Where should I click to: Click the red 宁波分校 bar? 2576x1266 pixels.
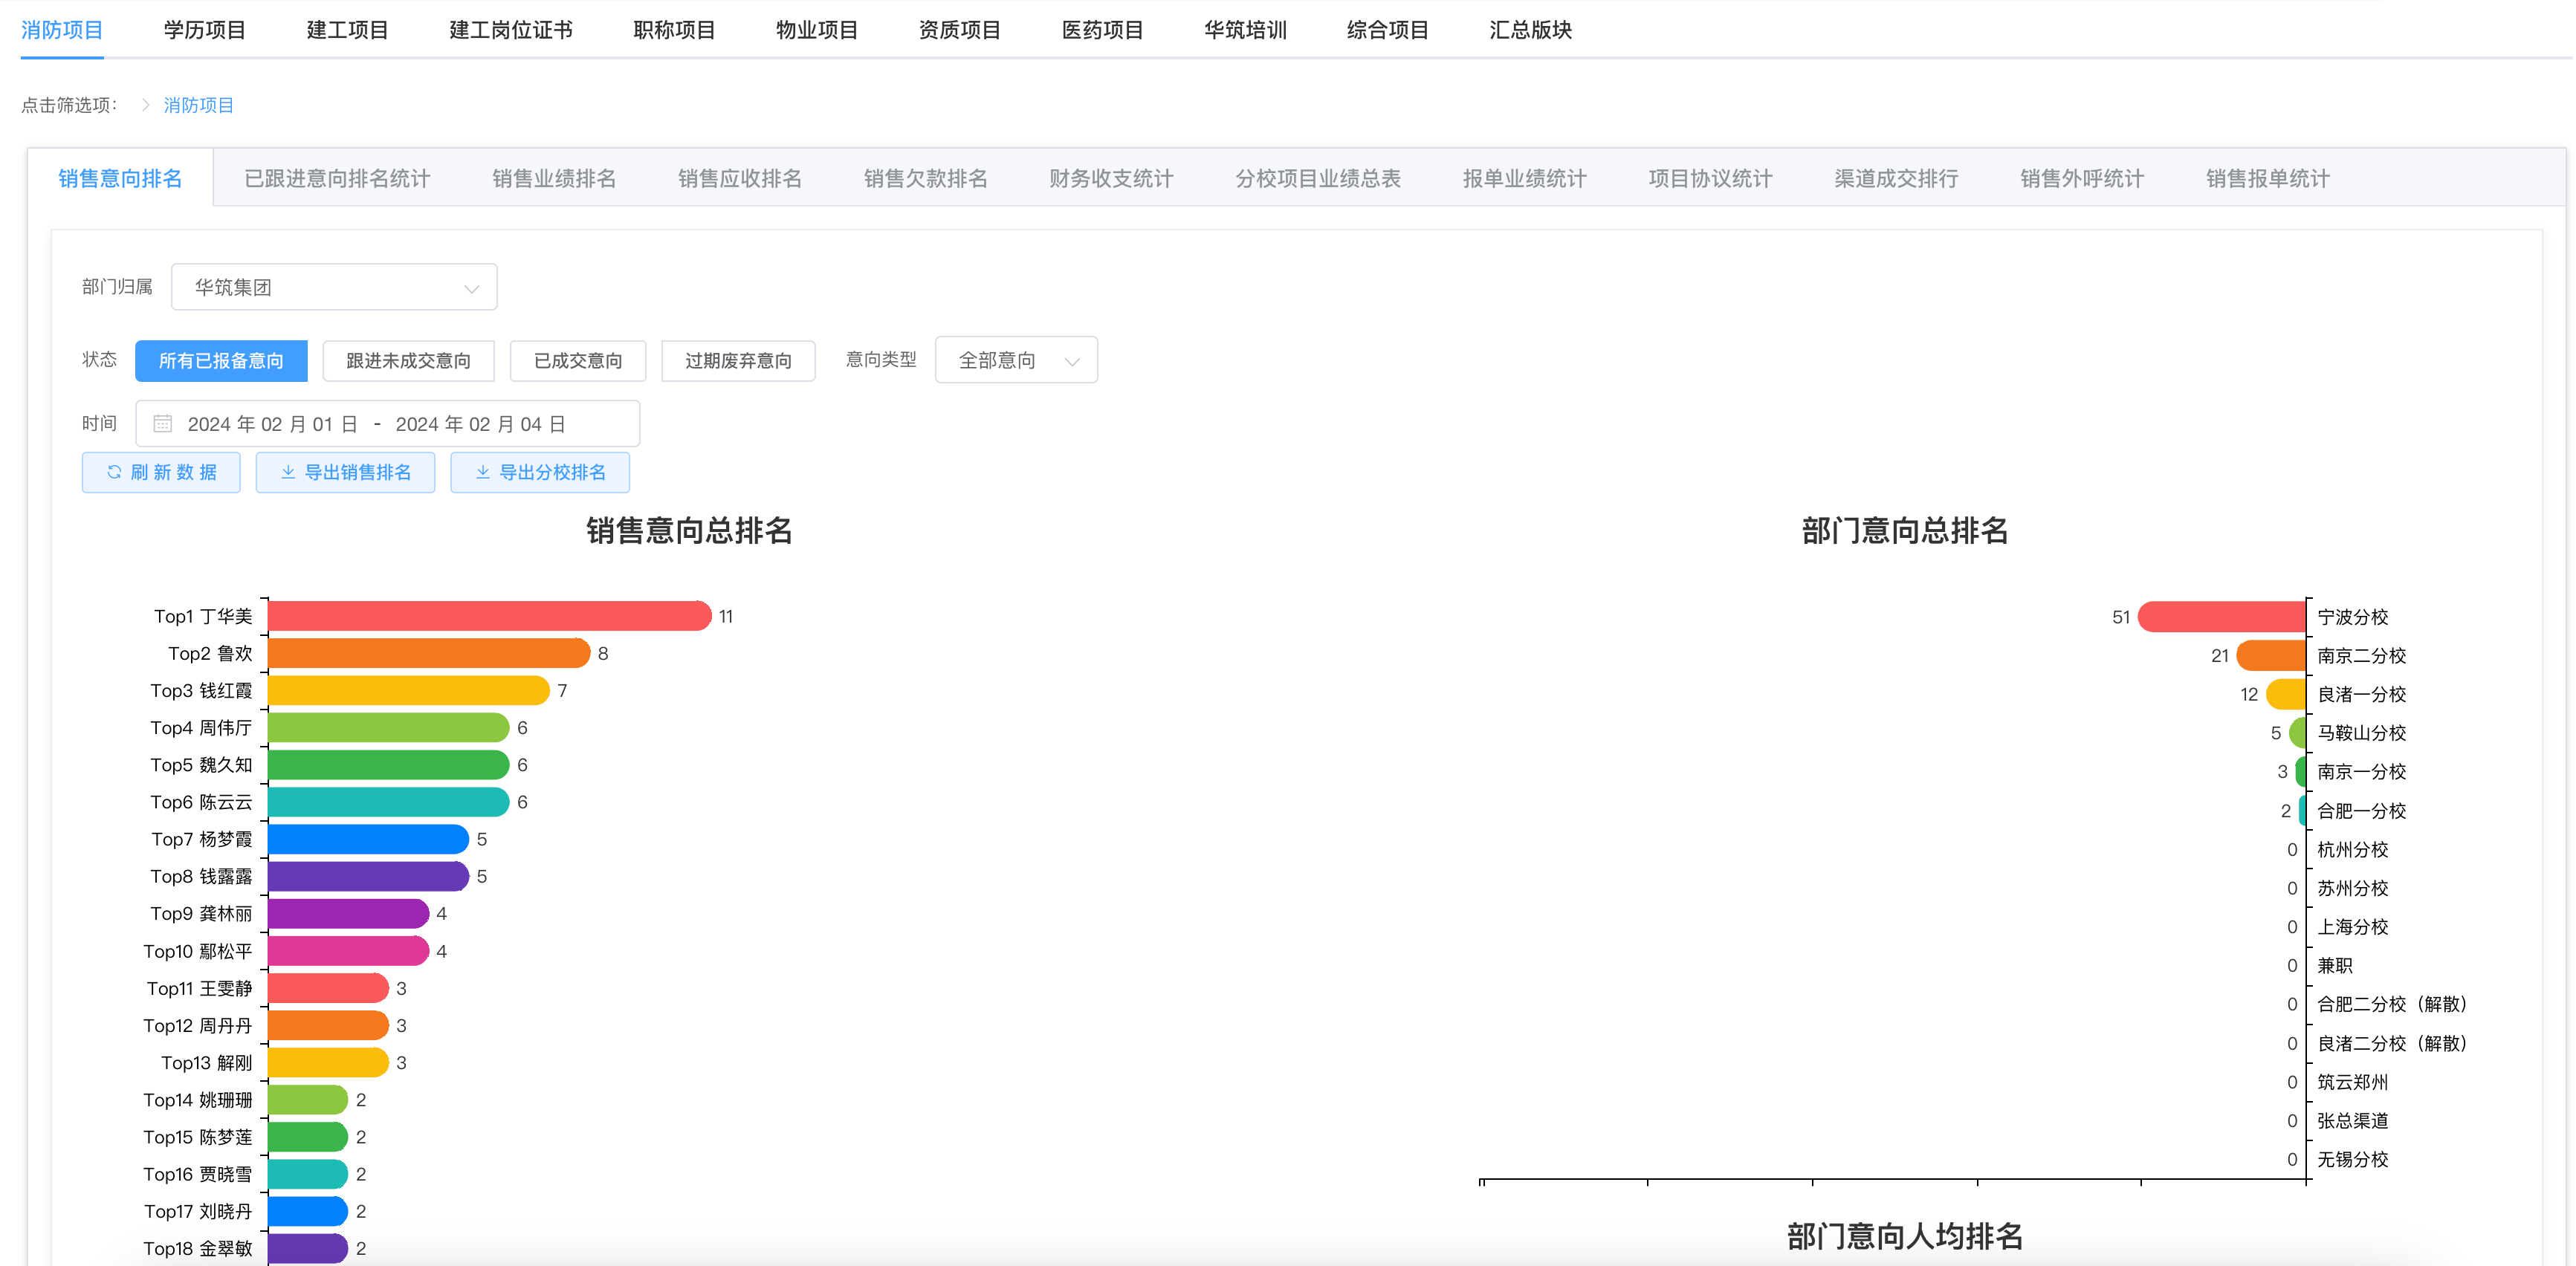click(x=2221, y=617)
